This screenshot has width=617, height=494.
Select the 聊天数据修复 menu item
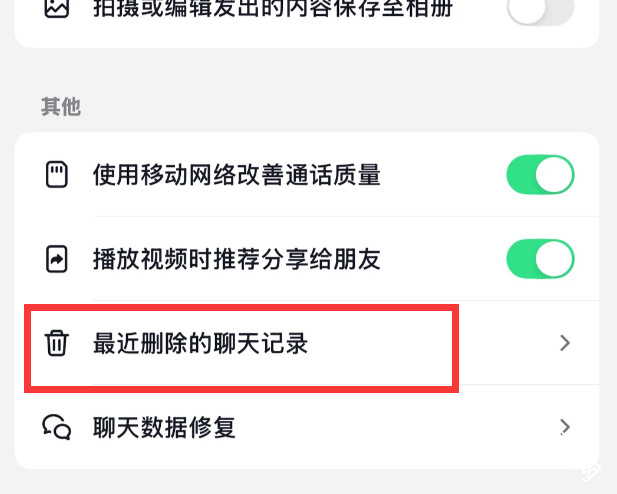164,428
